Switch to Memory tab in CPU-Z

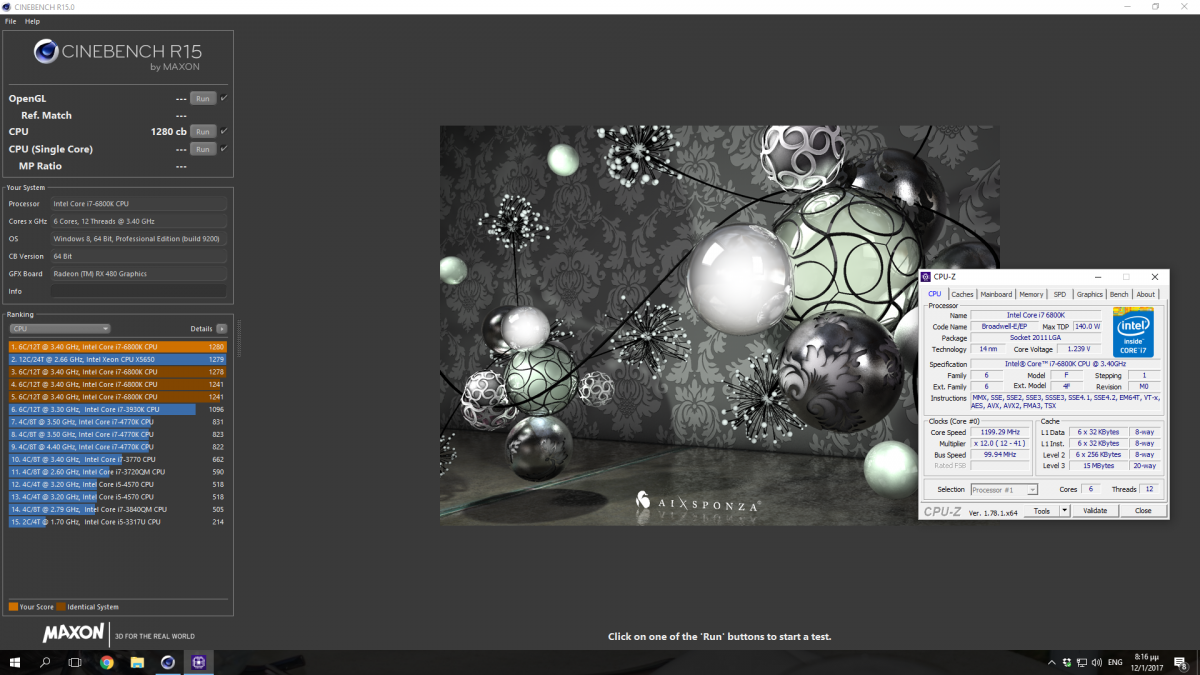pos(1031,294)
